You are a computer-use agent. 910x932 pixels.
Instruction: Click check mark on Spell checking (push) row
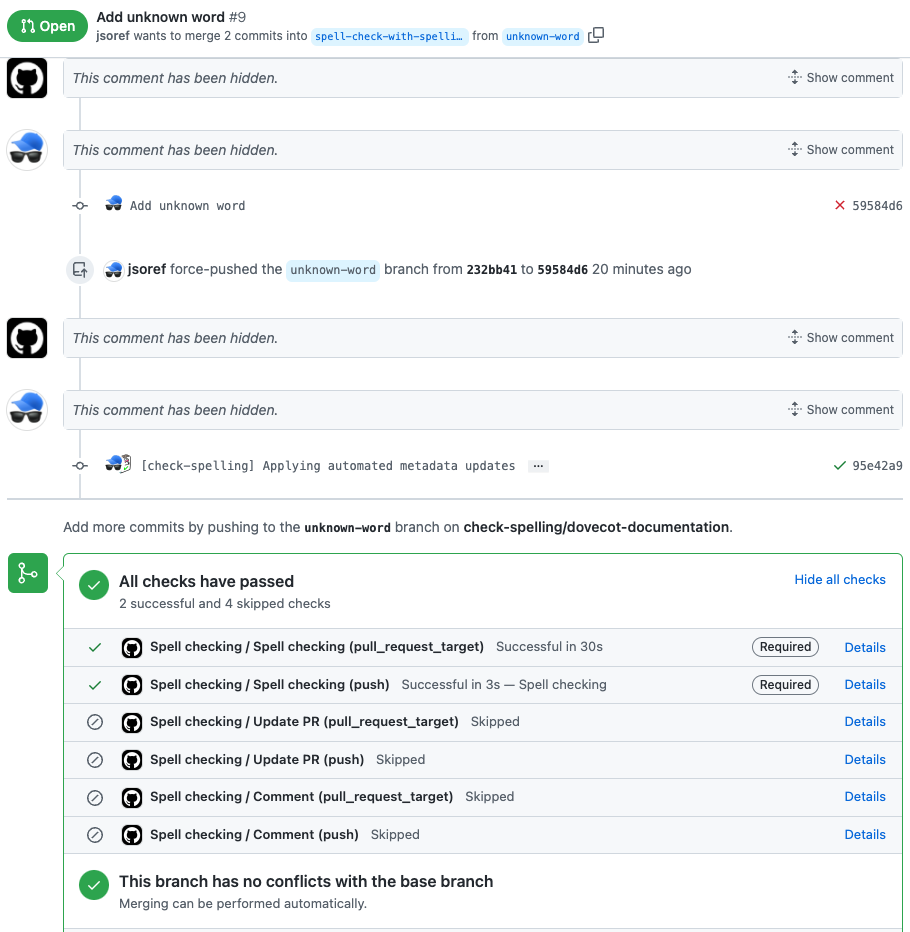(x=95, y=685)
